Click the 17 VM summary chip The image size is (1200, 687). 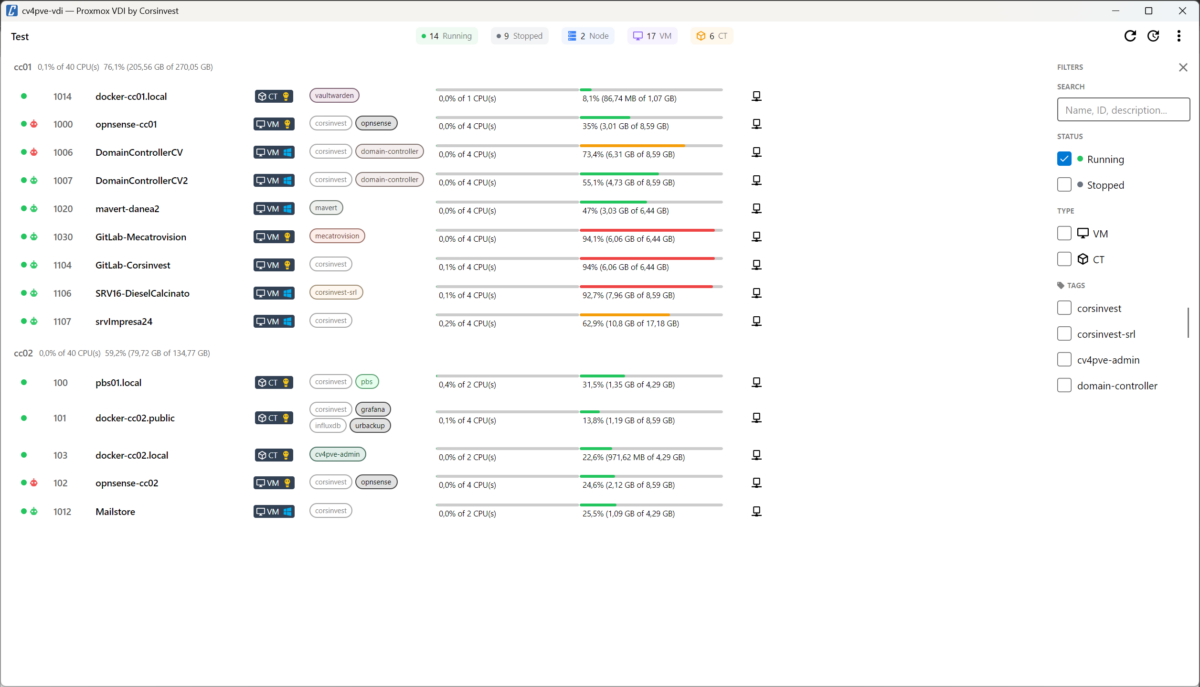click(x=652, y=36)
